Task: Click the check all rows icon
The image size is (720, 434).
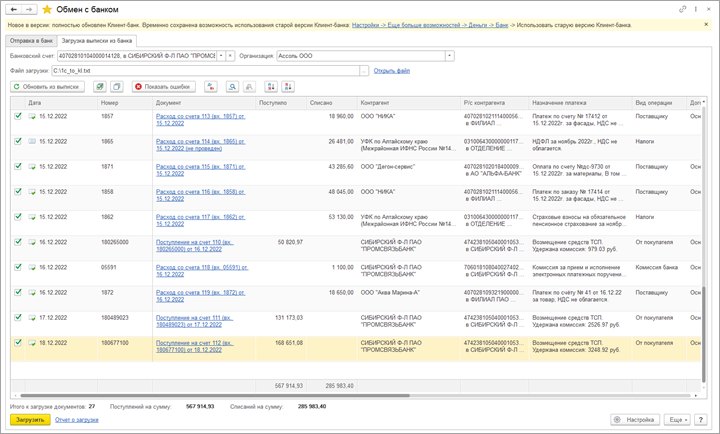Action: (101, 87)
